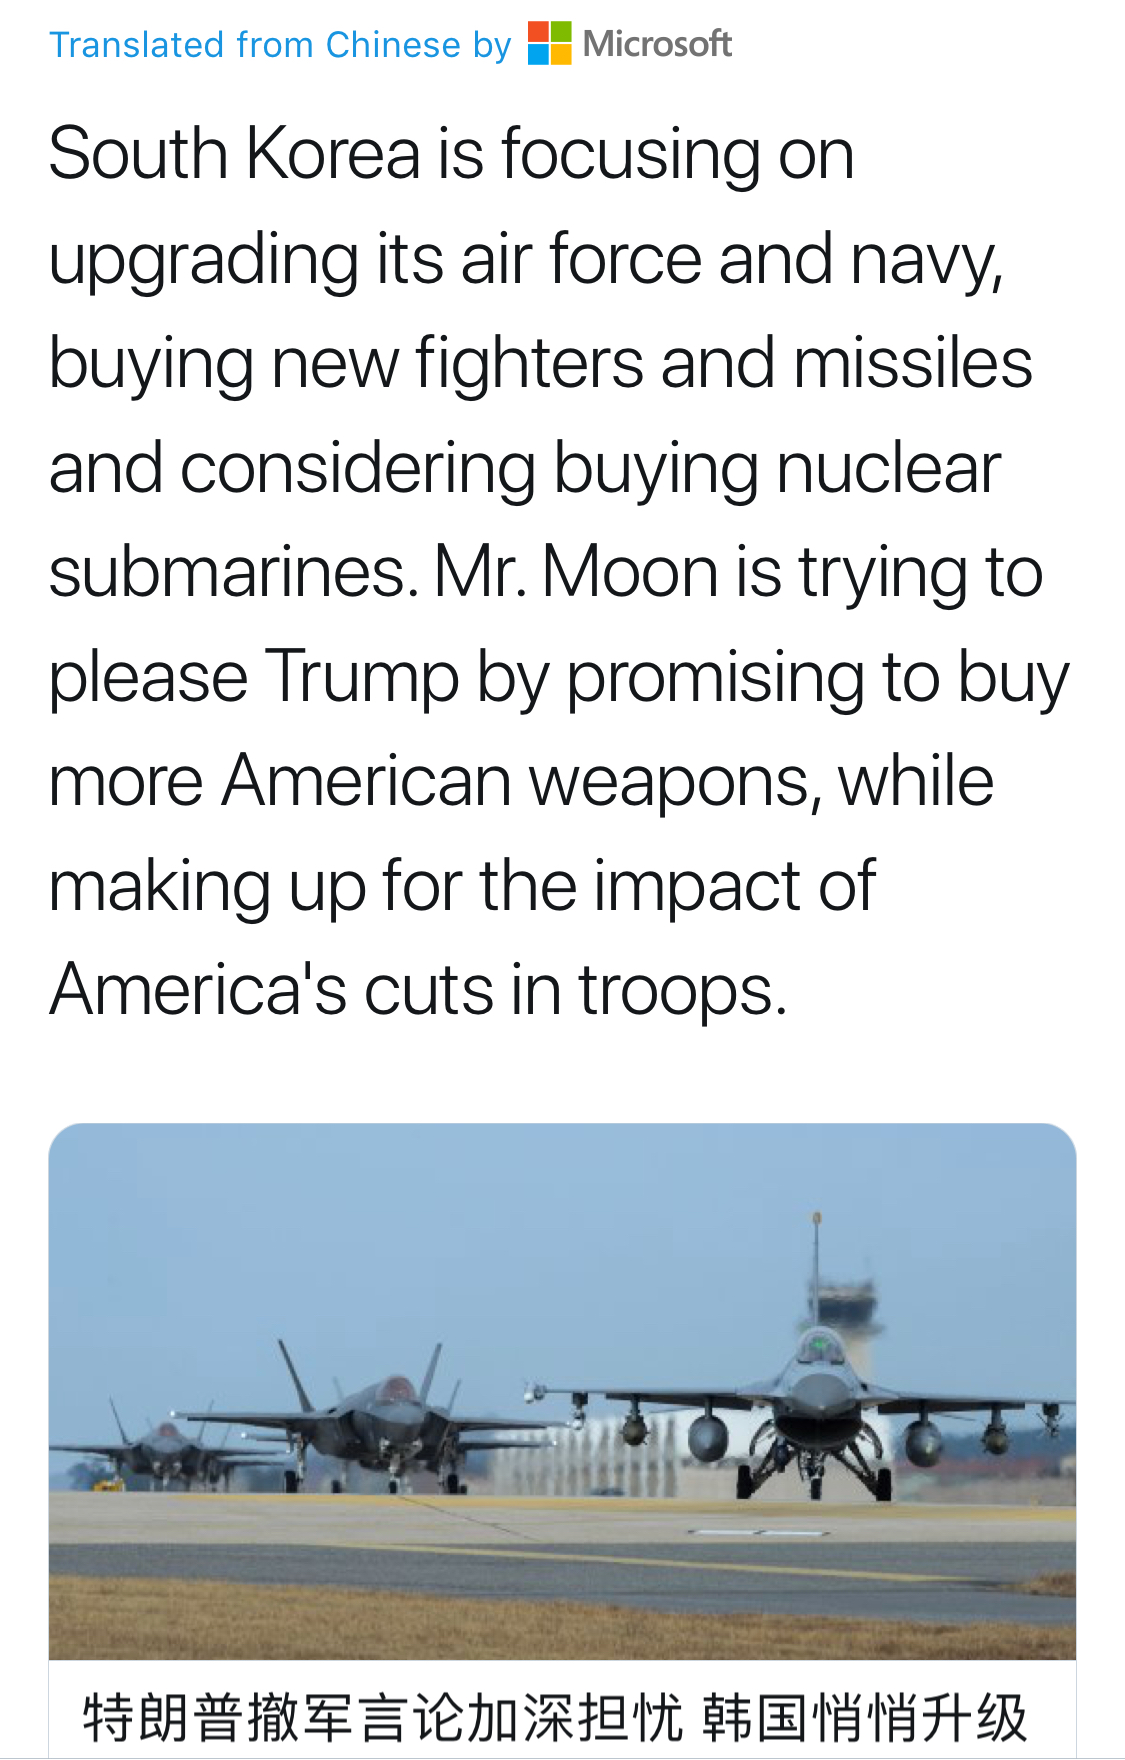Tap the last line 'America's cuts in troops.'
Viewport: 1125px width, 1760px height.
coord(418,990)
